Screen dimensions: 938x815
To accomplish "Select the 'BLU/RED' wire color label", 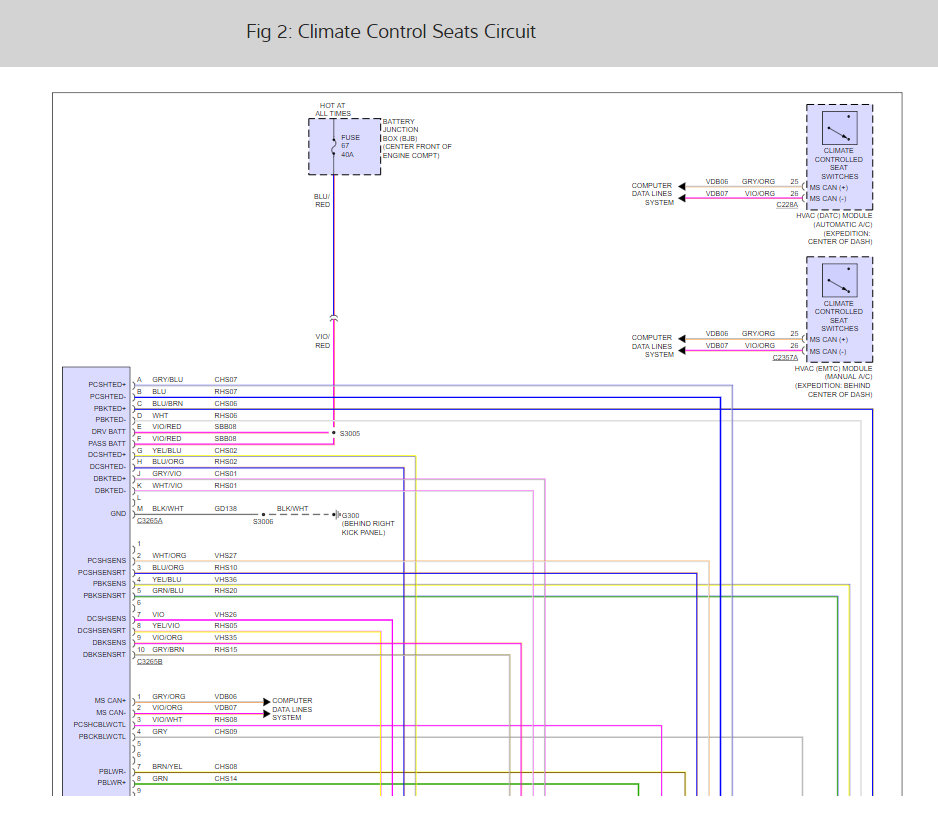I will (322, 200).
